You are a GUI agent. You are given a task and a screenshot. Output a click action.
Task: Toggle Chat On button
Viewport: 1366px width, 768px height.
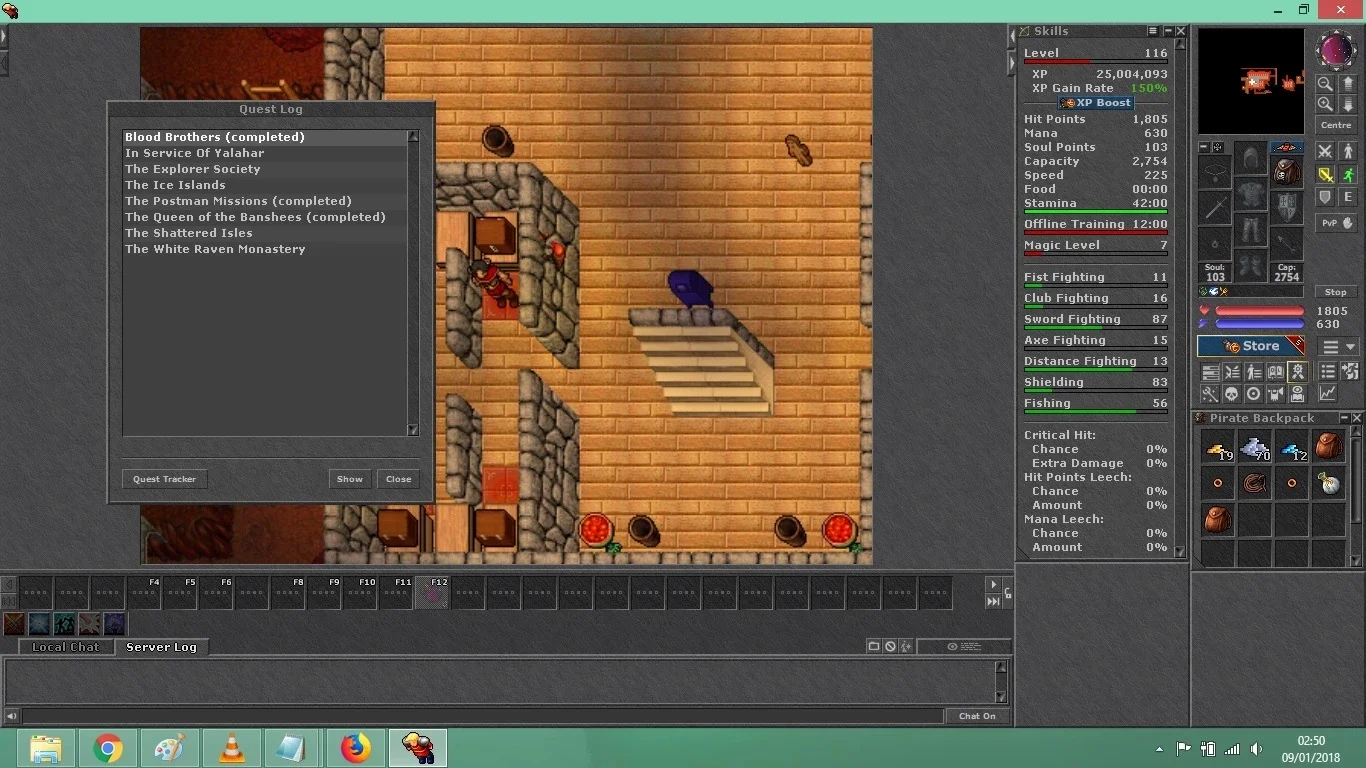tap(977, 716)
